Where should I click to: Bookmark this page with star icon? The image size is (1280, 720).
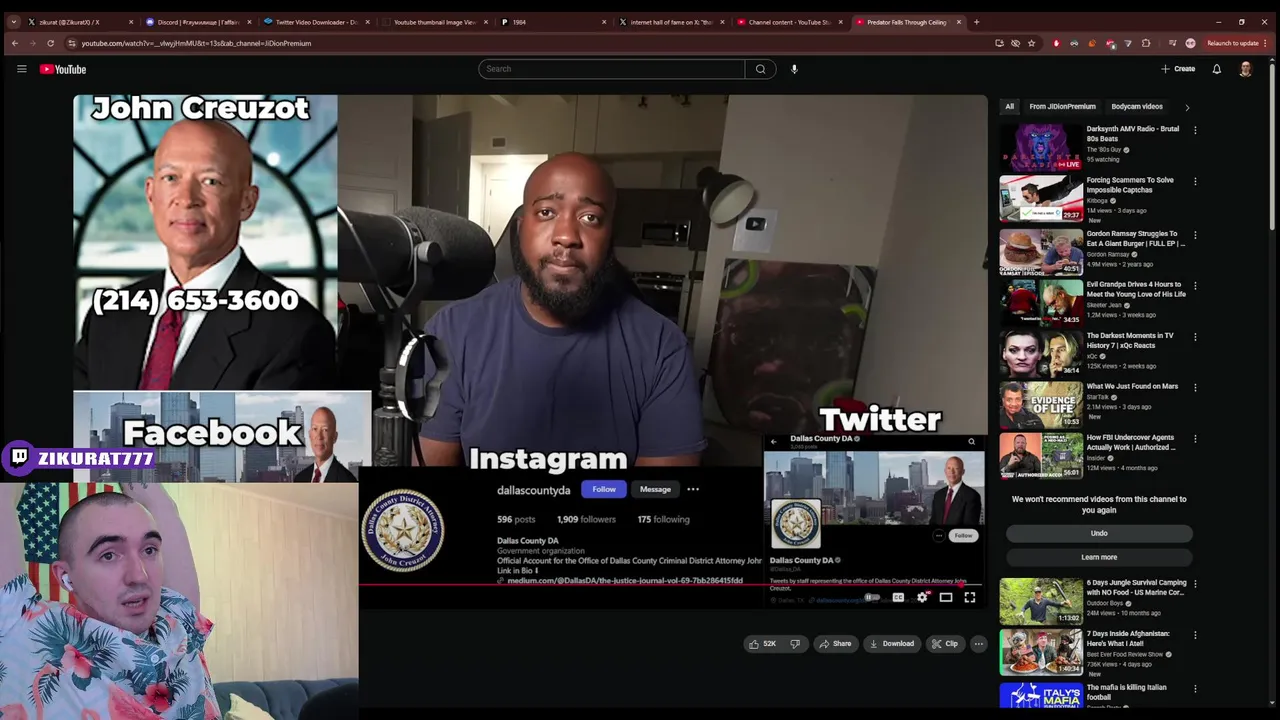(x=1032, y=43)
